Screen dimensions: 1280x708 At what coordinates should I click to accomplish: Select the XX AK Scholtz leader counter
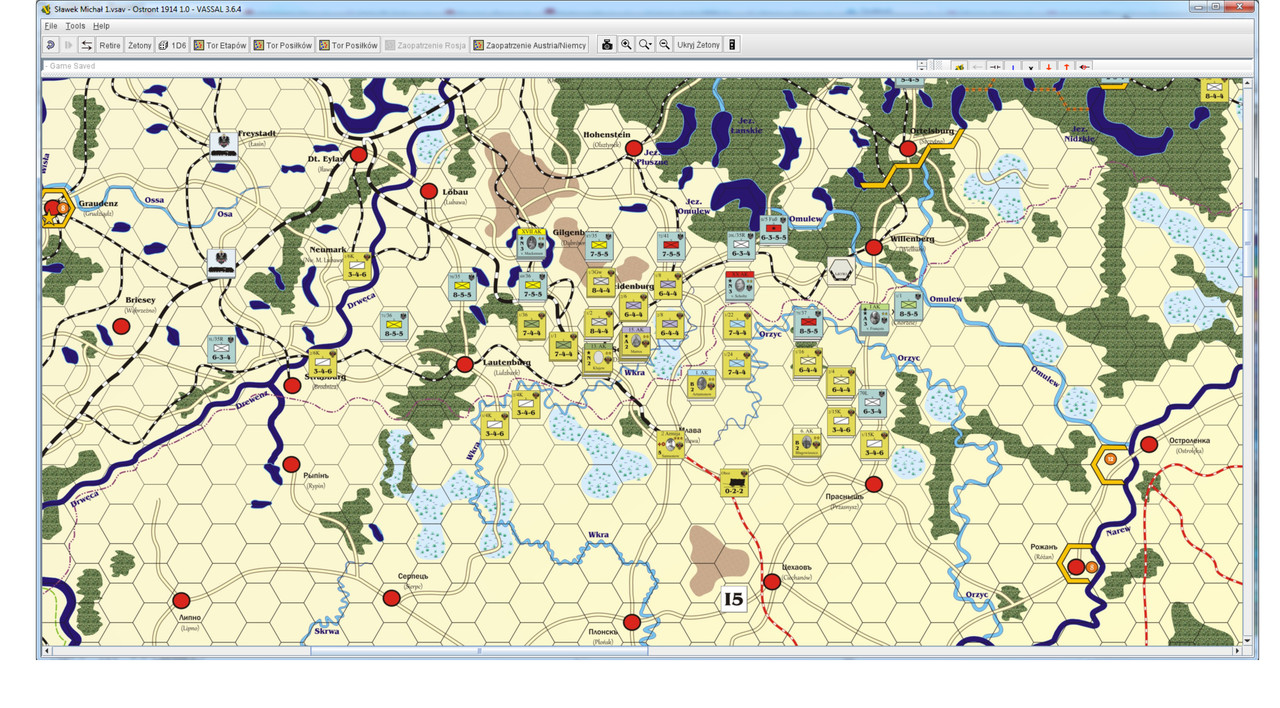740,284
